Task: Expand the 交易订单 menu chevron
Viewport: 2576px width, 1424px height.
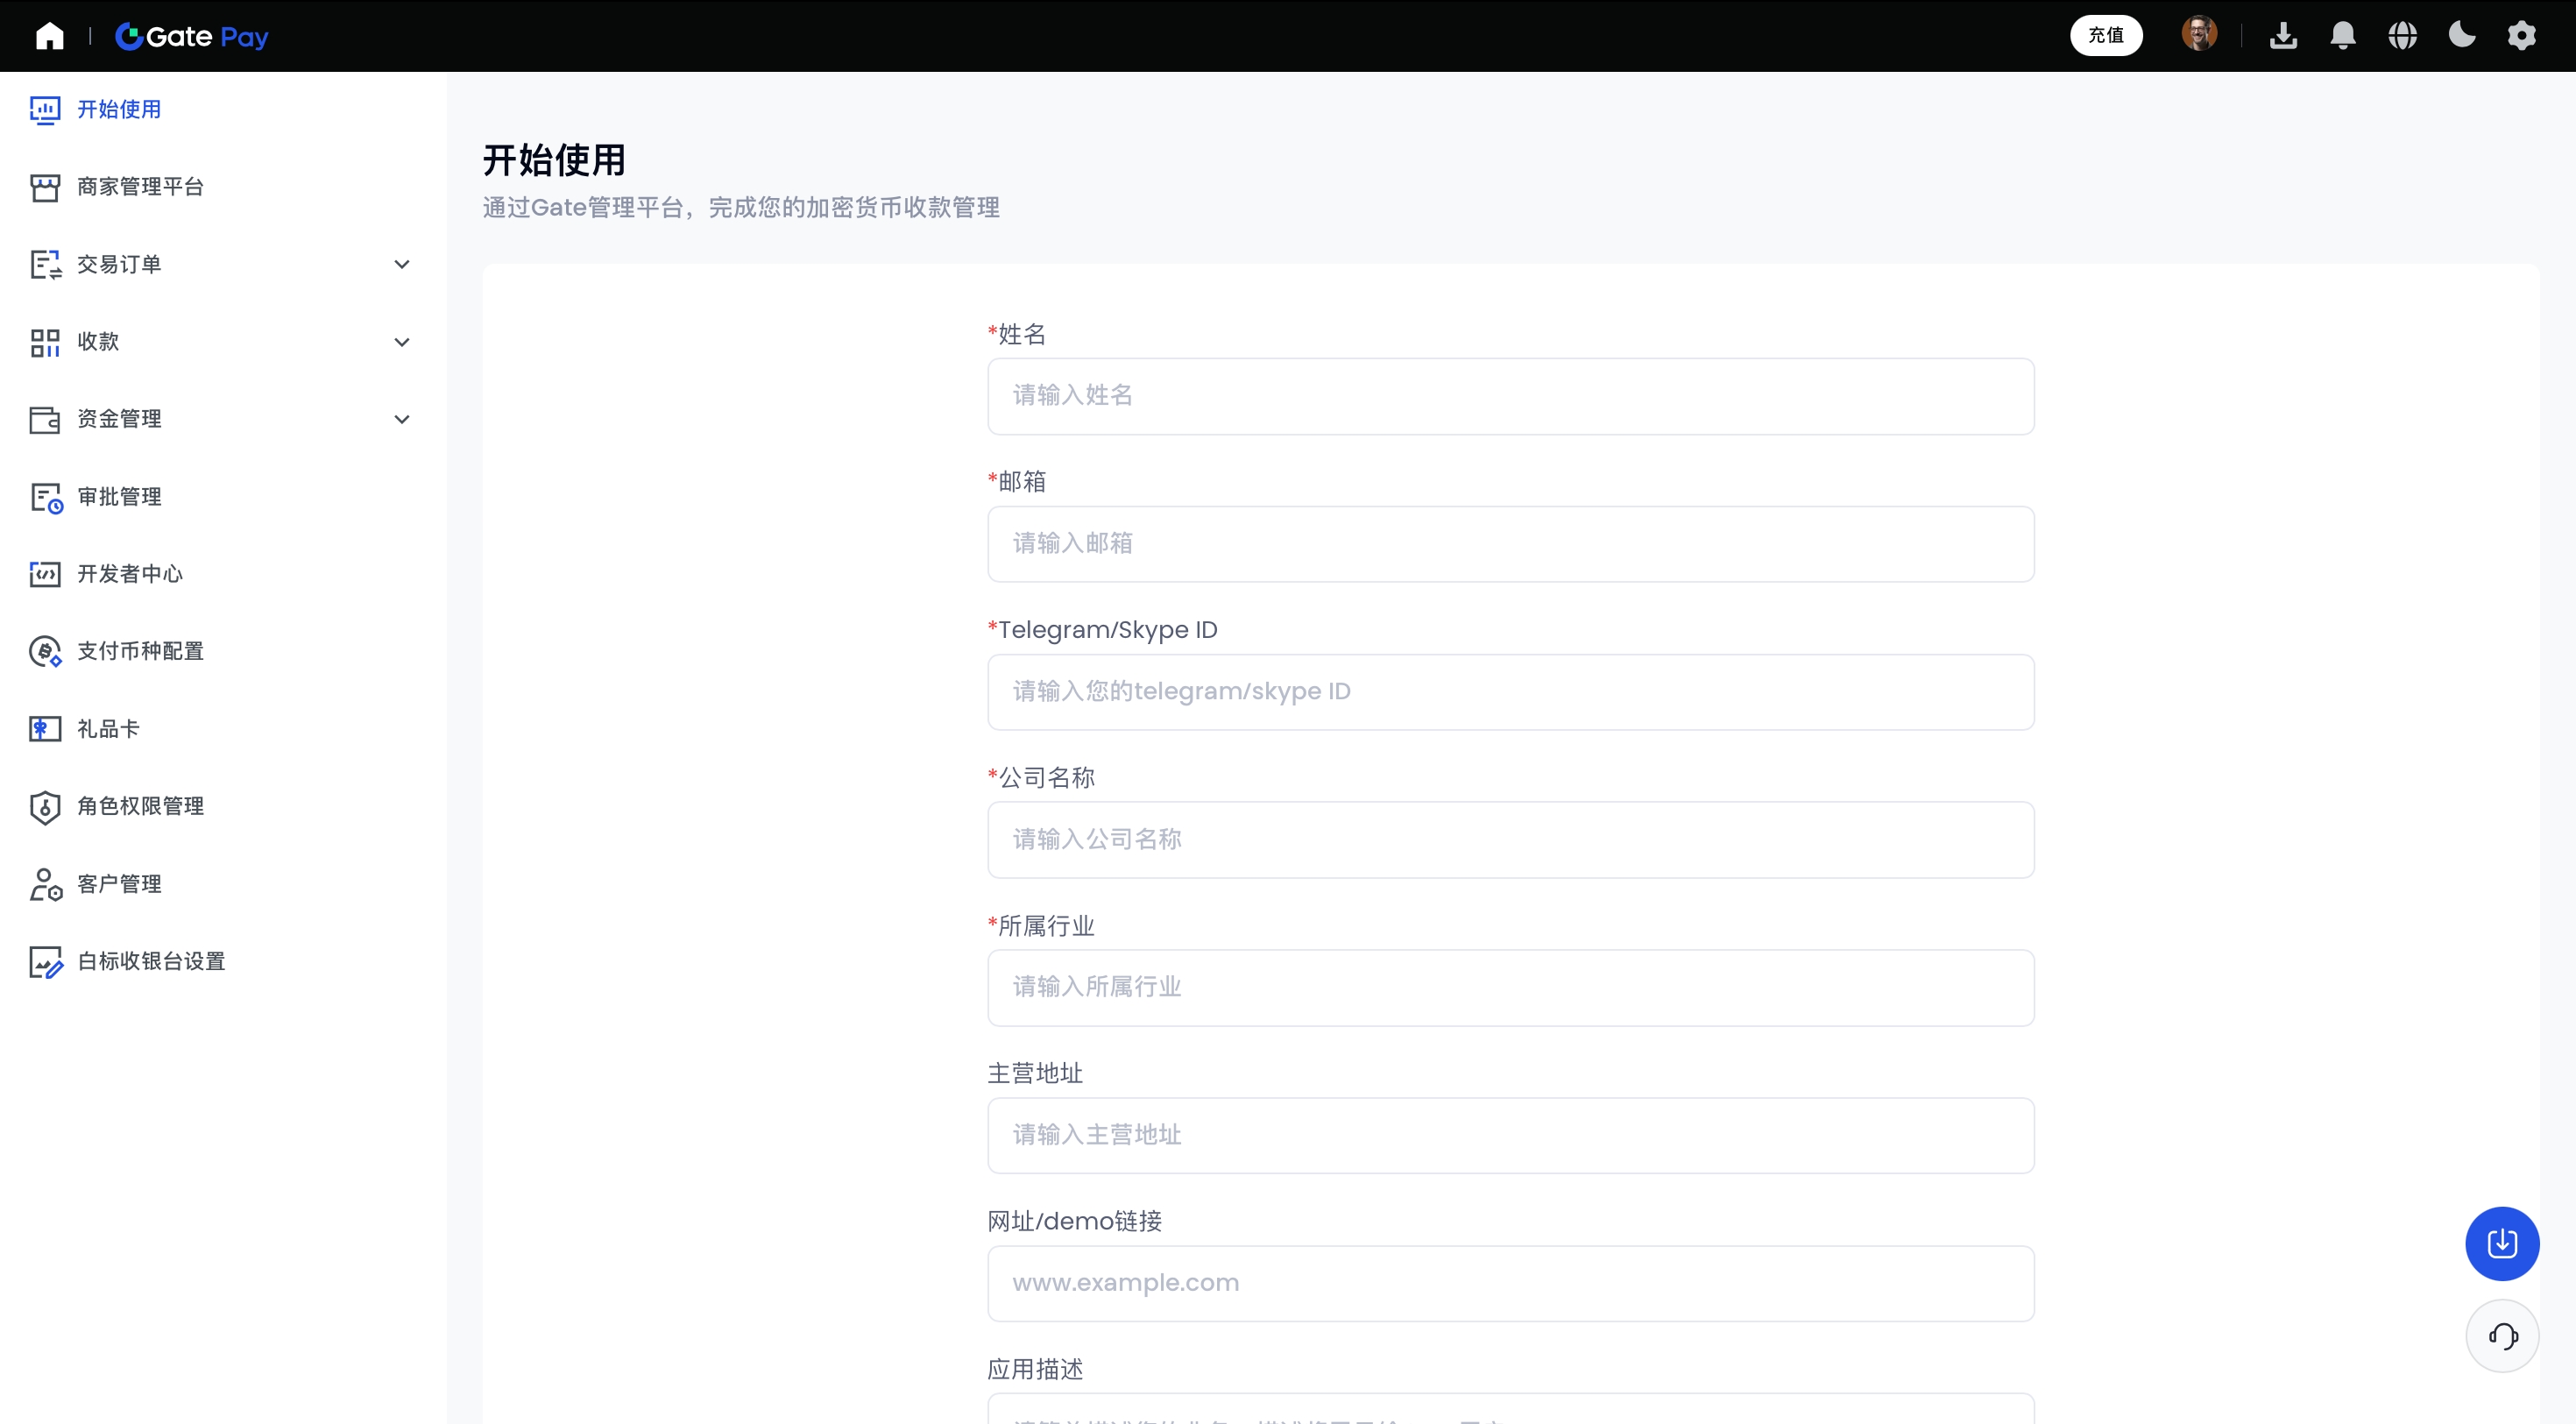Action: pyautogui.click(x=402, y=264)
